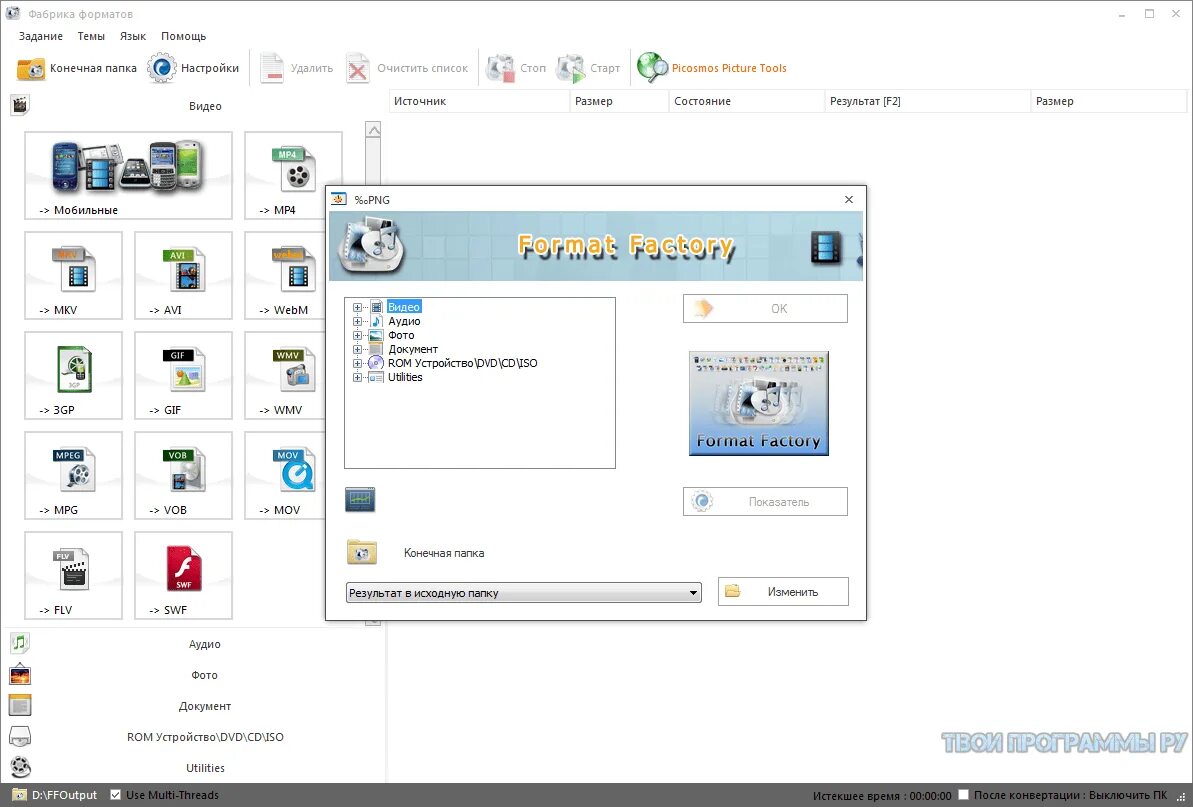Select Видео item in dialog tree
Screen dimensions: 1193x807
[404, 307]
